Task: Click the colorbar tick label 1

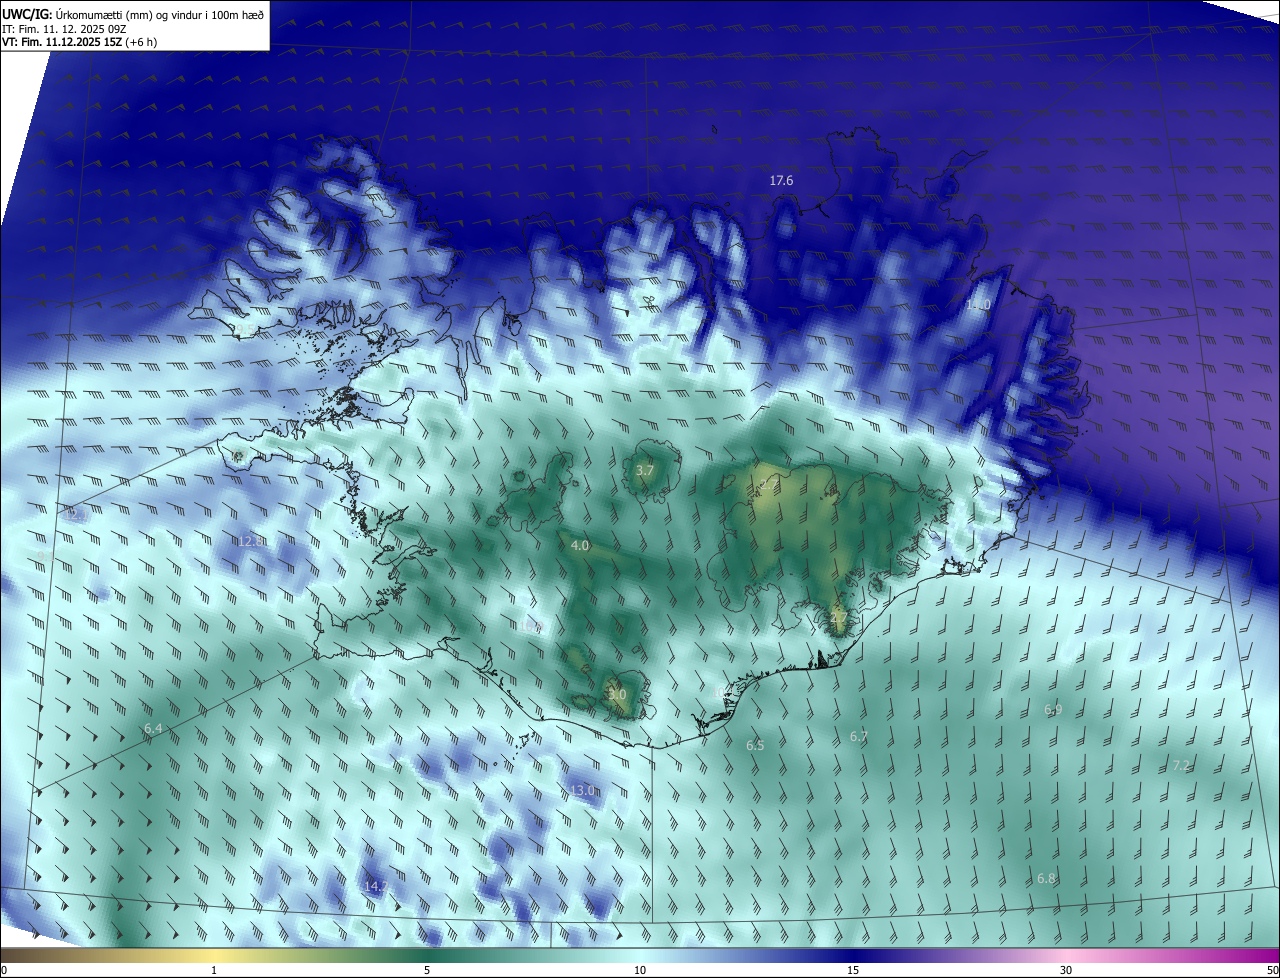Action: [x=214, y=971]
